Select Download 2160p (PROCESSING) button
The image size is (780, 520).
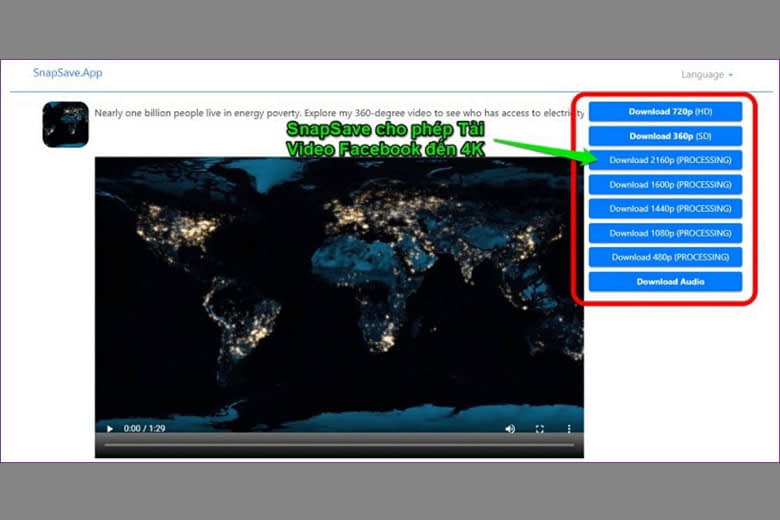pos(665,160)
